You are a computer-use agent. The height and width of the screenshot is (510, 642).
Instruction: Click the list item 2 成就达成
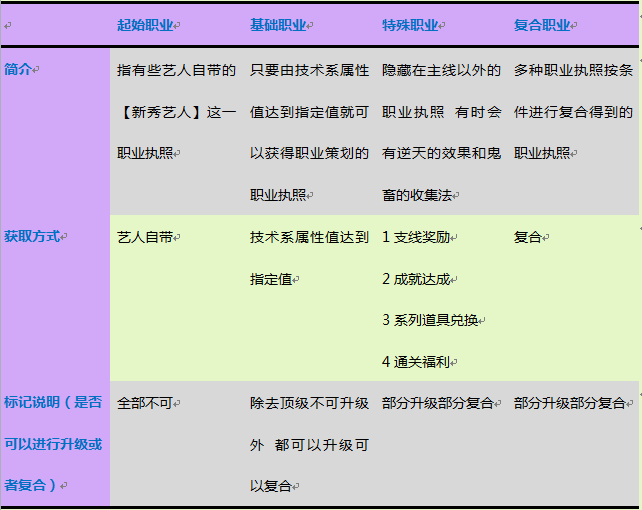click(416, 279)
